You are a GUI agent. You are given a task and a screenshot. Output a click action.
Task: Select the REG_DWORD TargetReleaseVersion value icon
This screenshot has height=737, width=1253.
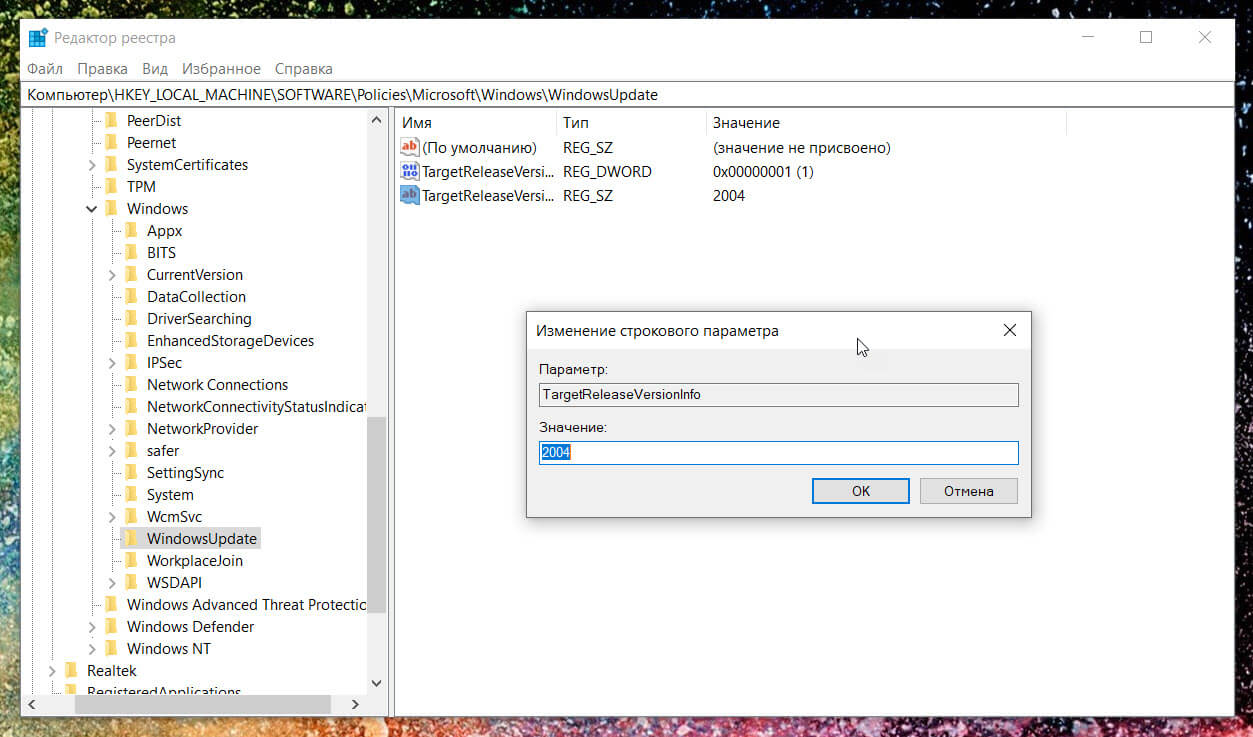(x=410, y=171)
